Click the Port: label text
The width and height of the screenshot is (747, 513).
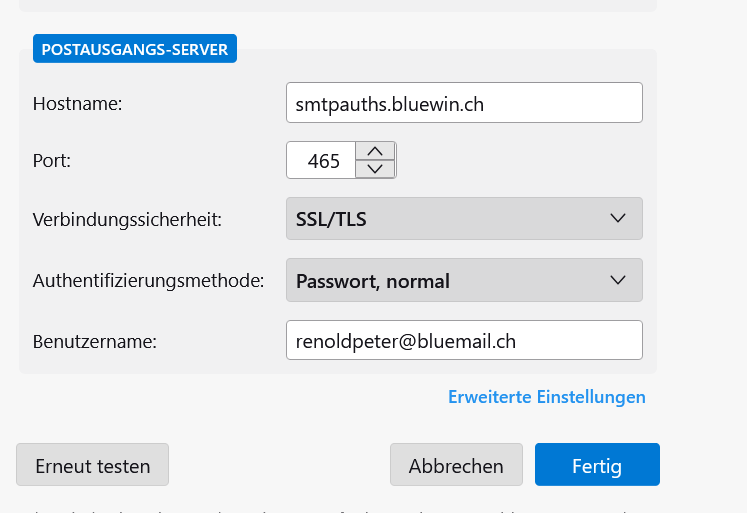coord(52,160)
